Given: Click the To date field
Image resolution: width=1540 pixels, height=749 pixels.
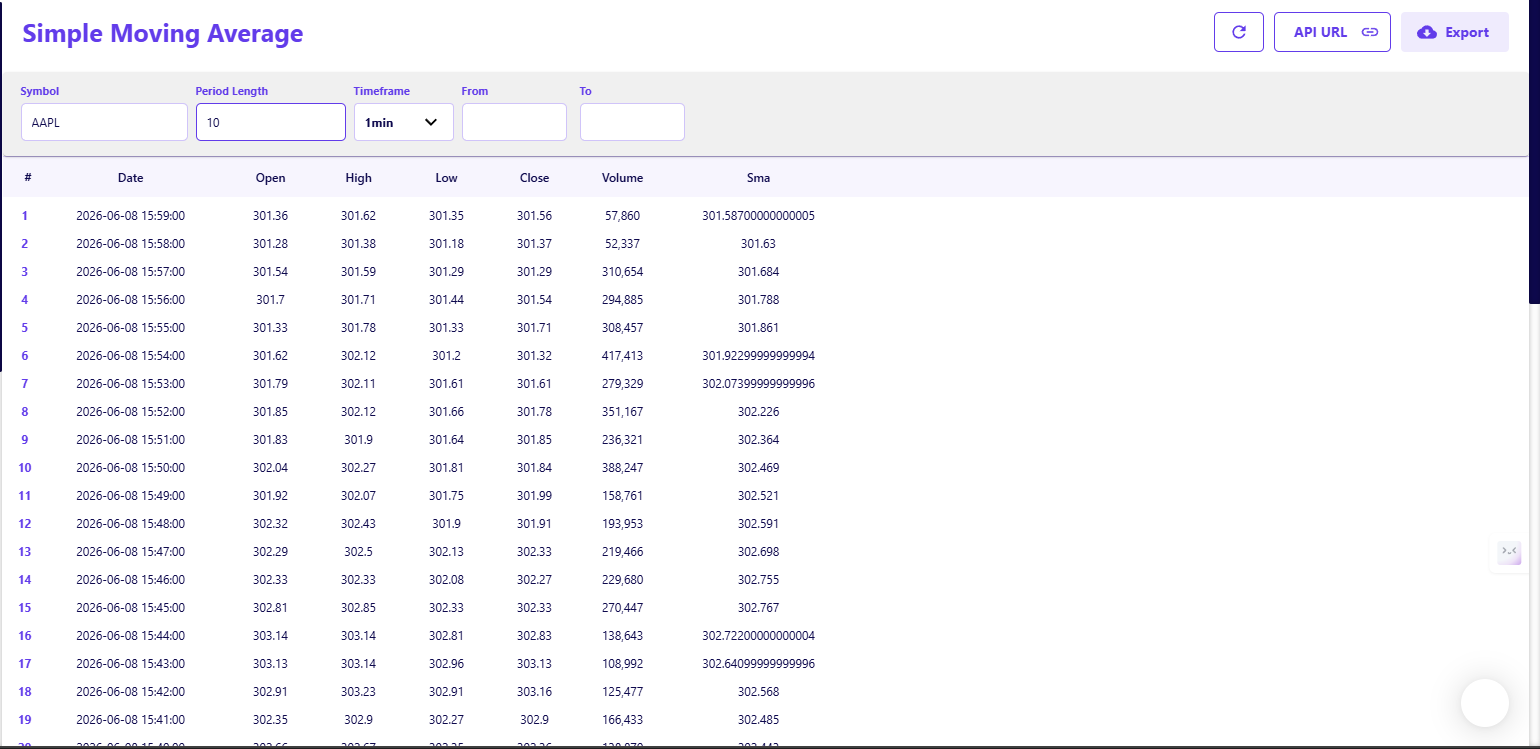Looking at the screenshot, I should 632,122.
